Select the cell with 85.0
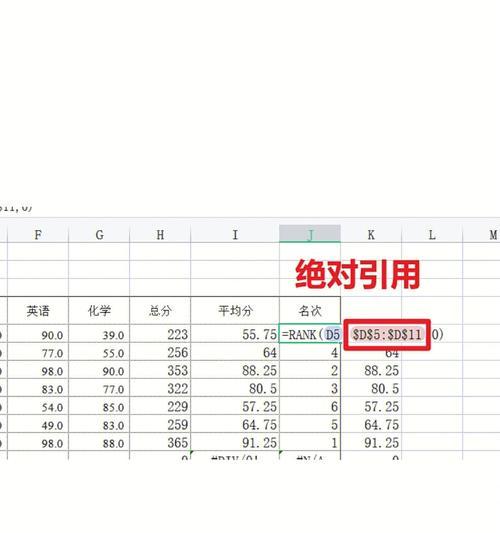 pyautogui.click(x=99, y=406)
